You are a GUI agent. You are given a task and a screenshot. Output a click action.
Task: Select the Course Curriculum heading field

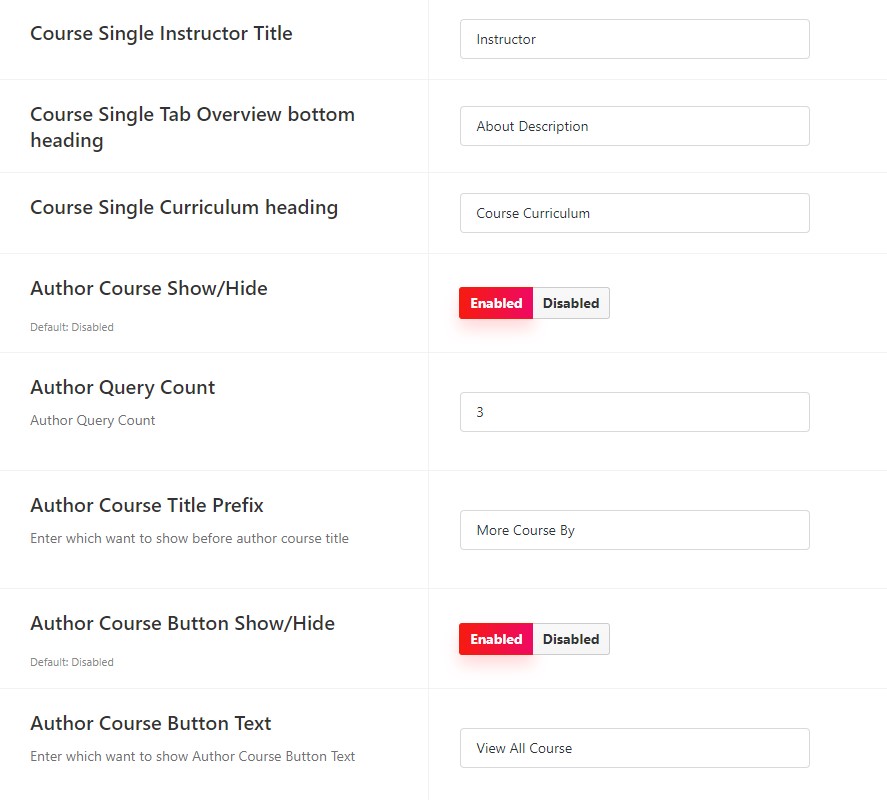(635, 213)
